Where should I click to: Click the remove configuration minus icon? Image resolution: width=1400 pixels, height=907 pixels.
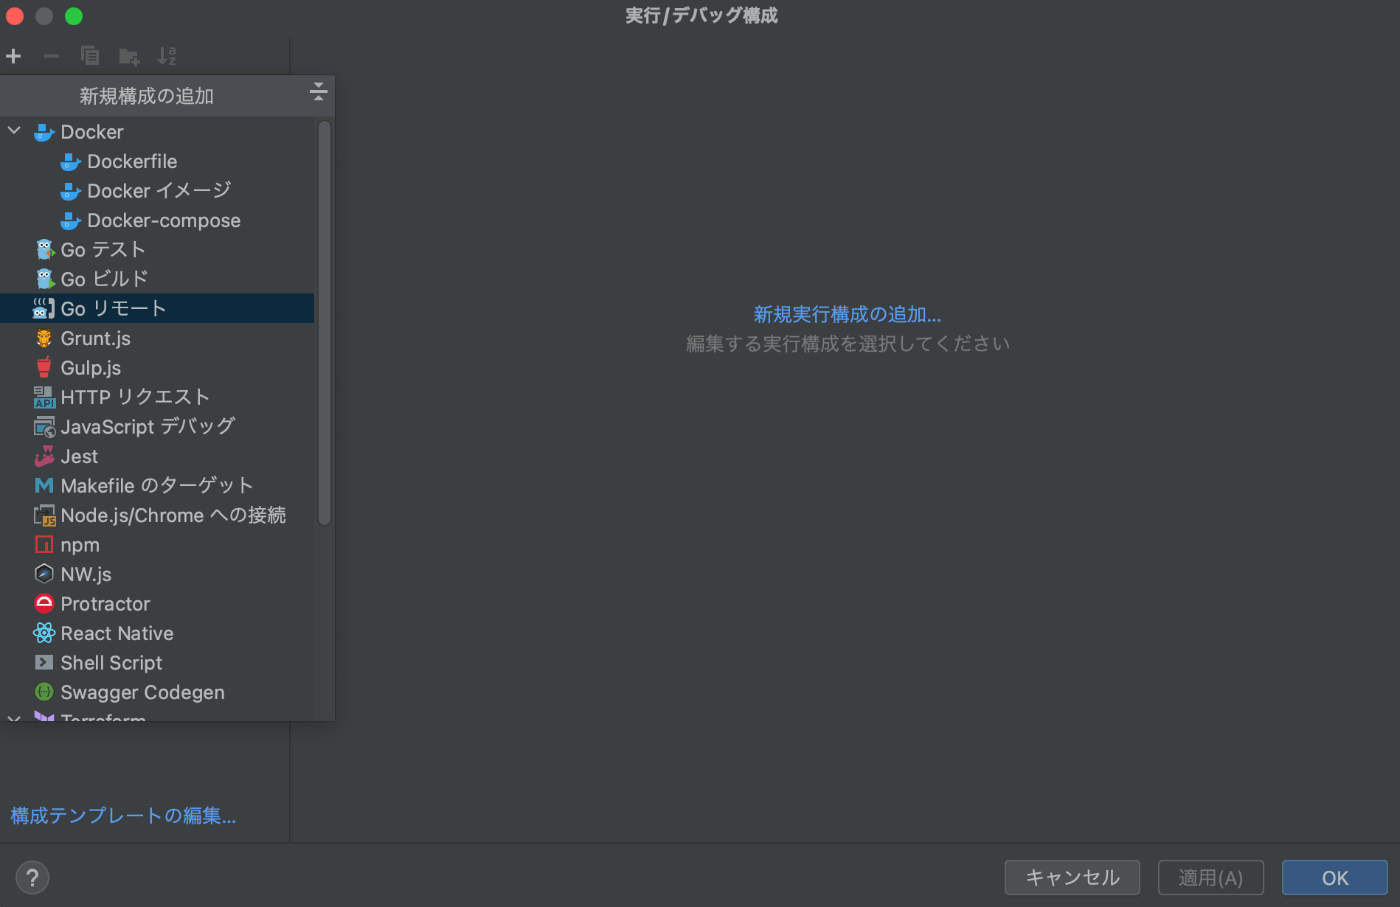click(x=51, y=56)
